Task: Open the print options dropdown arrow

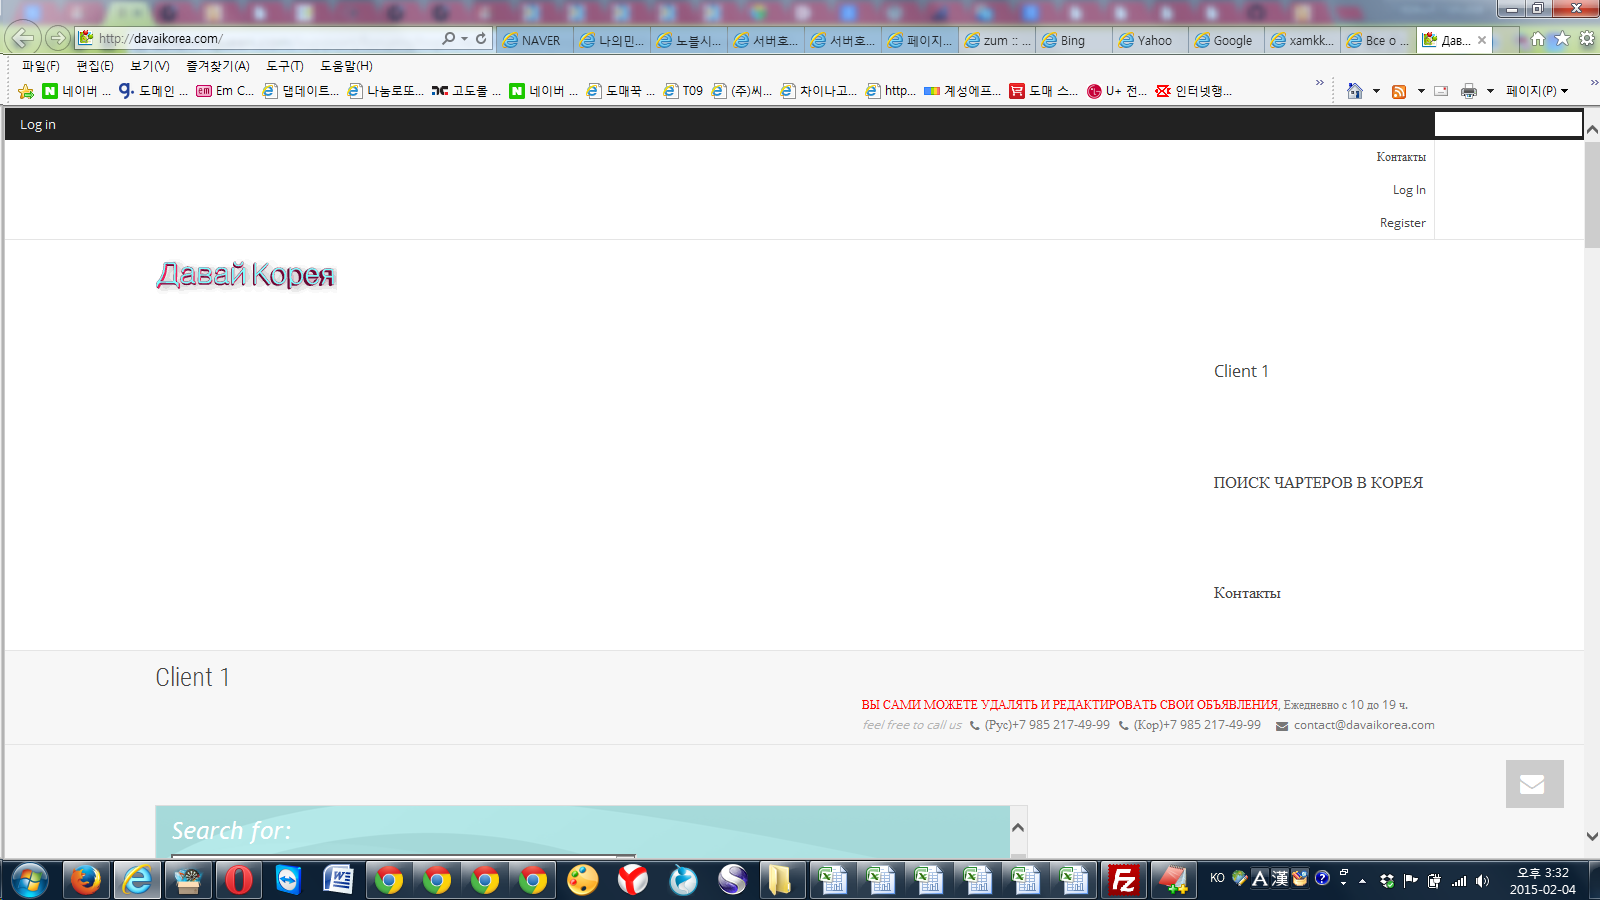Action: point(1490,91)
